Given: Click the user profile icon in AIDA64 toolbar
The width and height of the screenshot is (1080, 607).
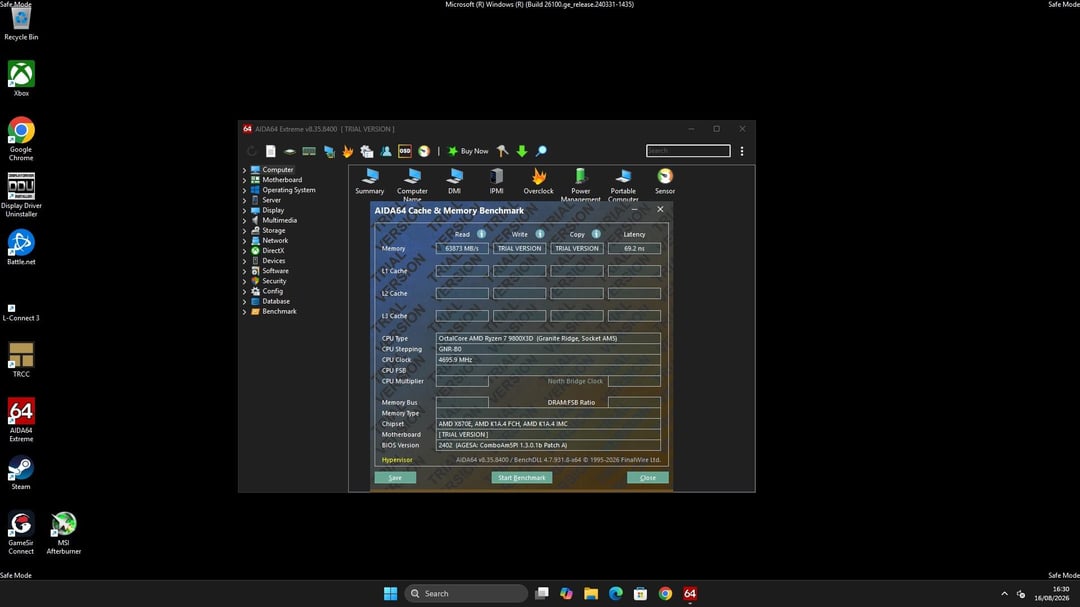Looking at the screenshot, I should (386, 151).
